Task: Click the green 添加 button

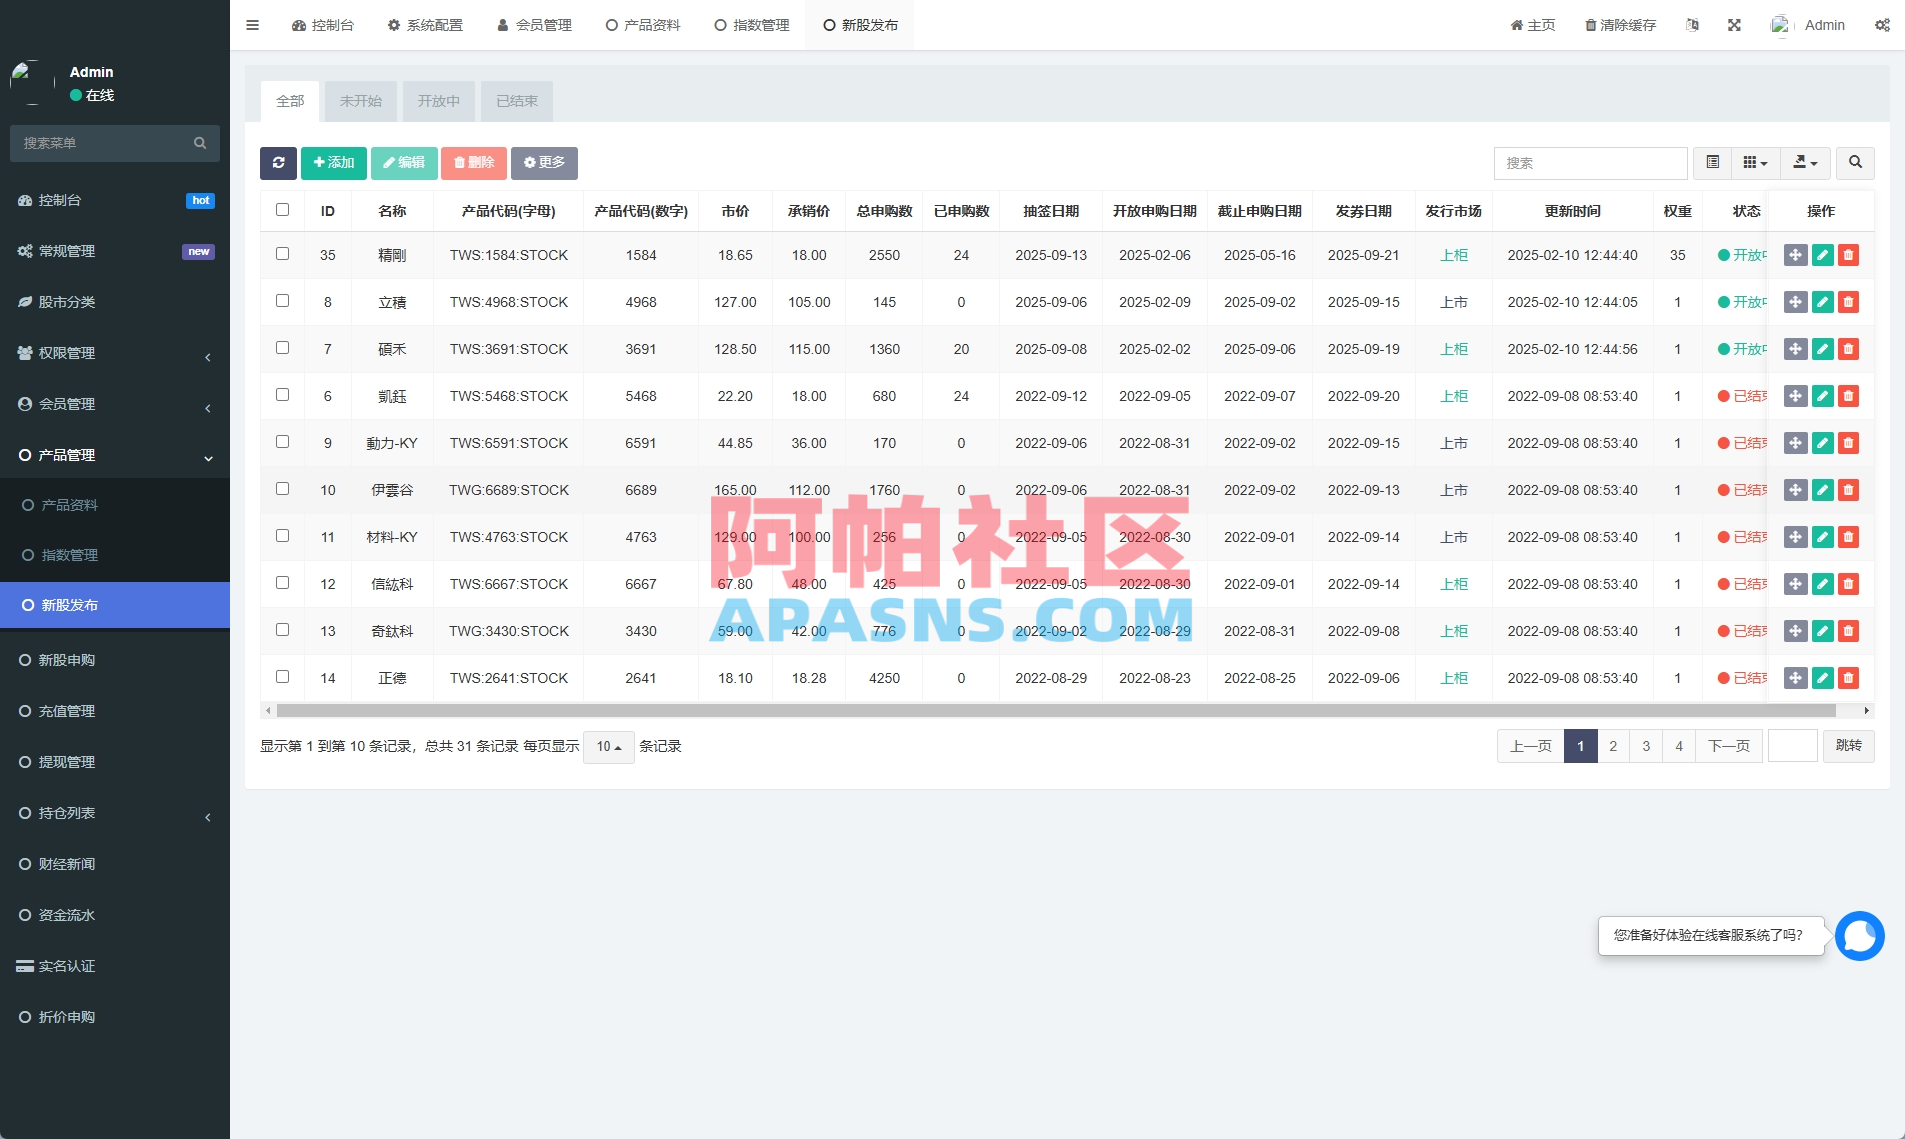Action: (334, 163)
